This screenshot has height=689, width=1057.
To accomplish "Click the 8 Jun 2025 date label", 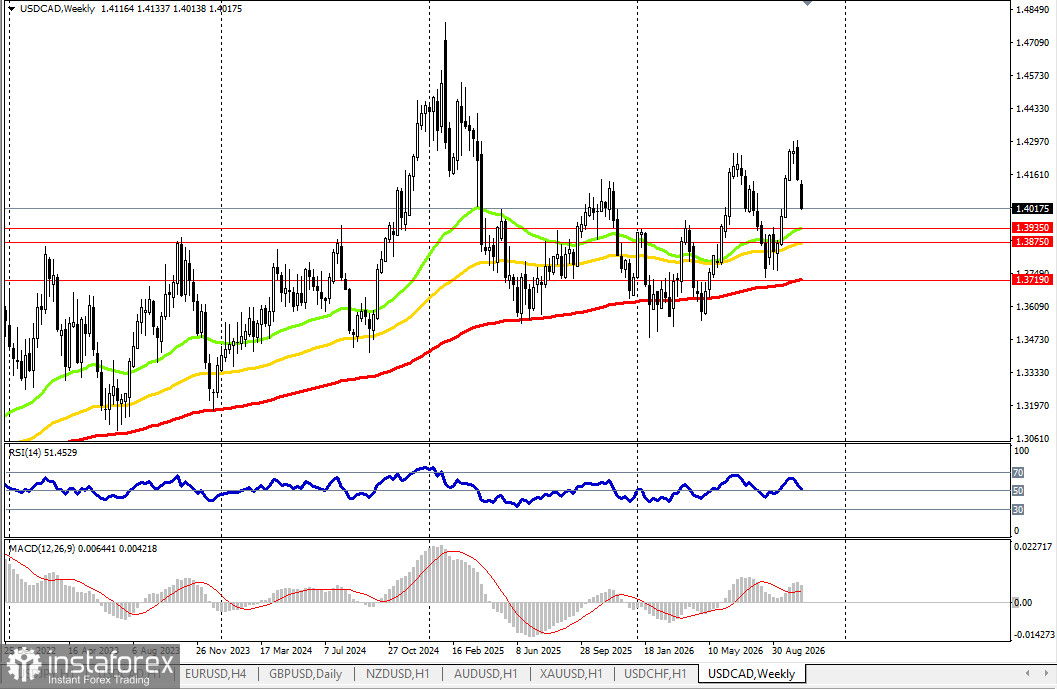I will pyautogui.click(x=538, y=651).
